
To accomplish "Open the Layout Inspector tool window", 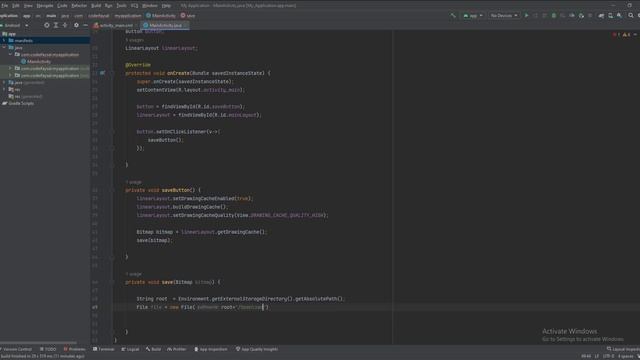I will point(624,349).
